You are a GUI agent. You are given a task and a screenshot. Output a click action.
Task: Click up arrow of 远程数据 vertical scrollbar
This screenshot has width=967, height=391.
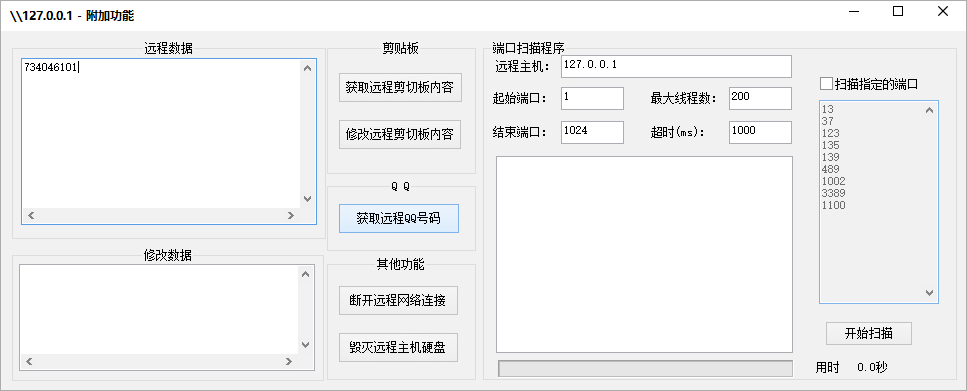coord(307,68)
